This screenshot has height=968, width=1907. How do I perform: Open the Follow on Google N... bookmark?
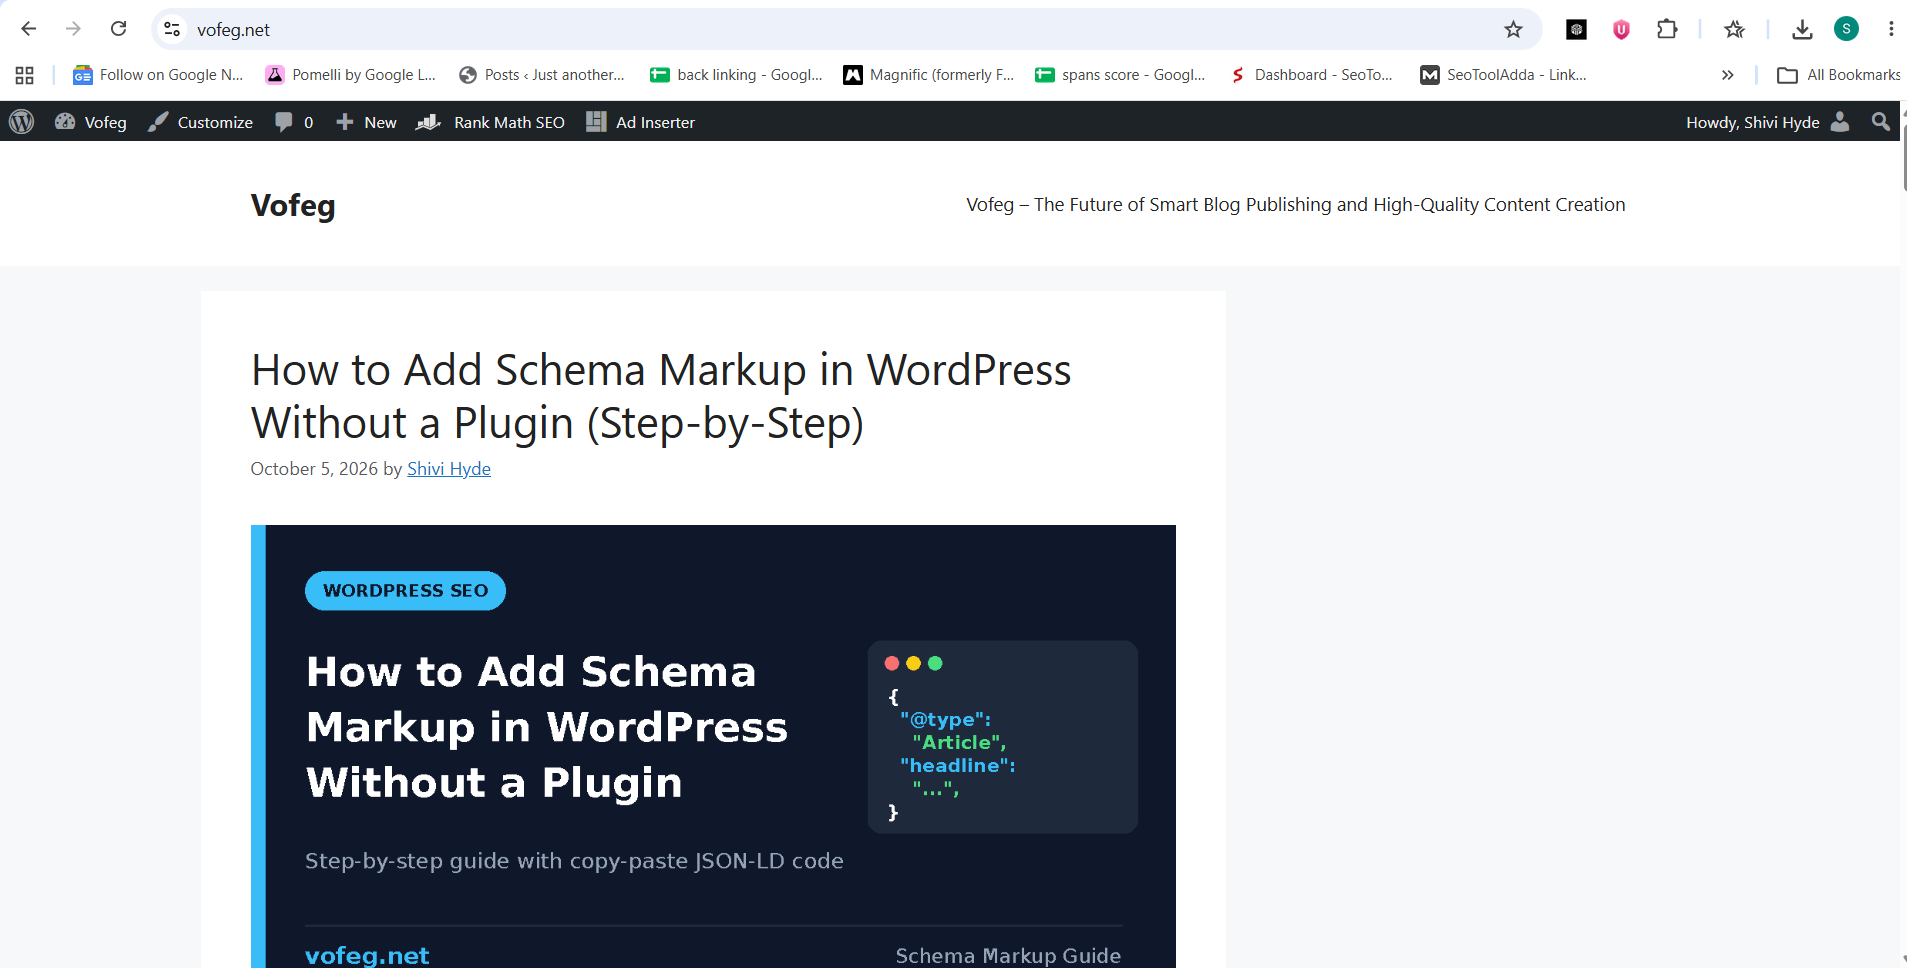pos(158,75)
